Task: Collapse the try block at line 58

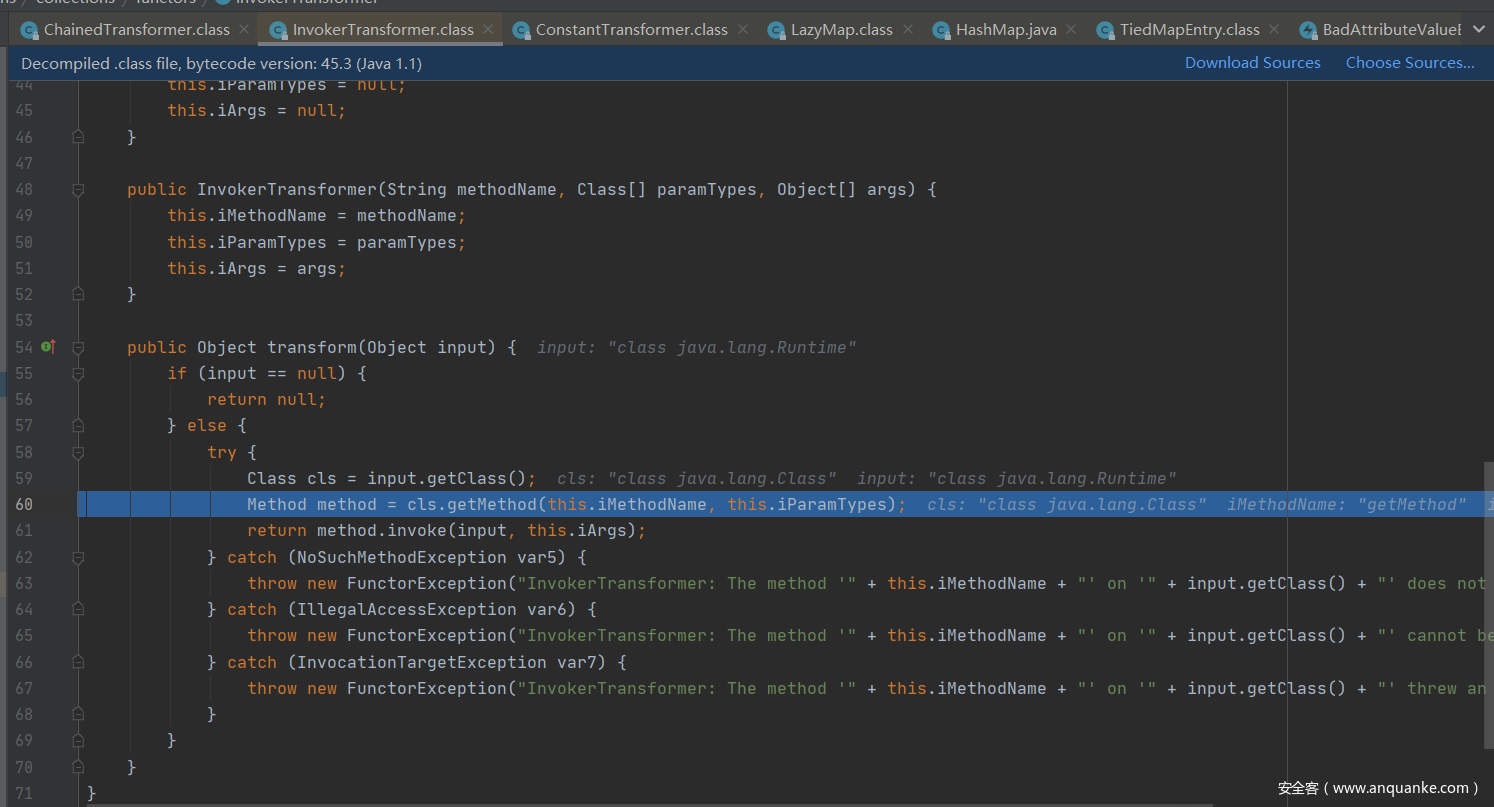Action: point(78,452)
